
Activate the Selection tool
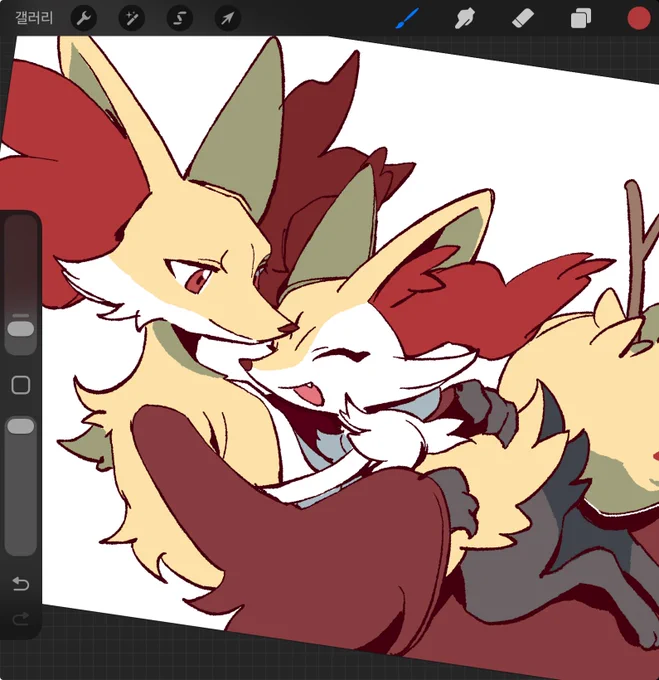(179, 18)
